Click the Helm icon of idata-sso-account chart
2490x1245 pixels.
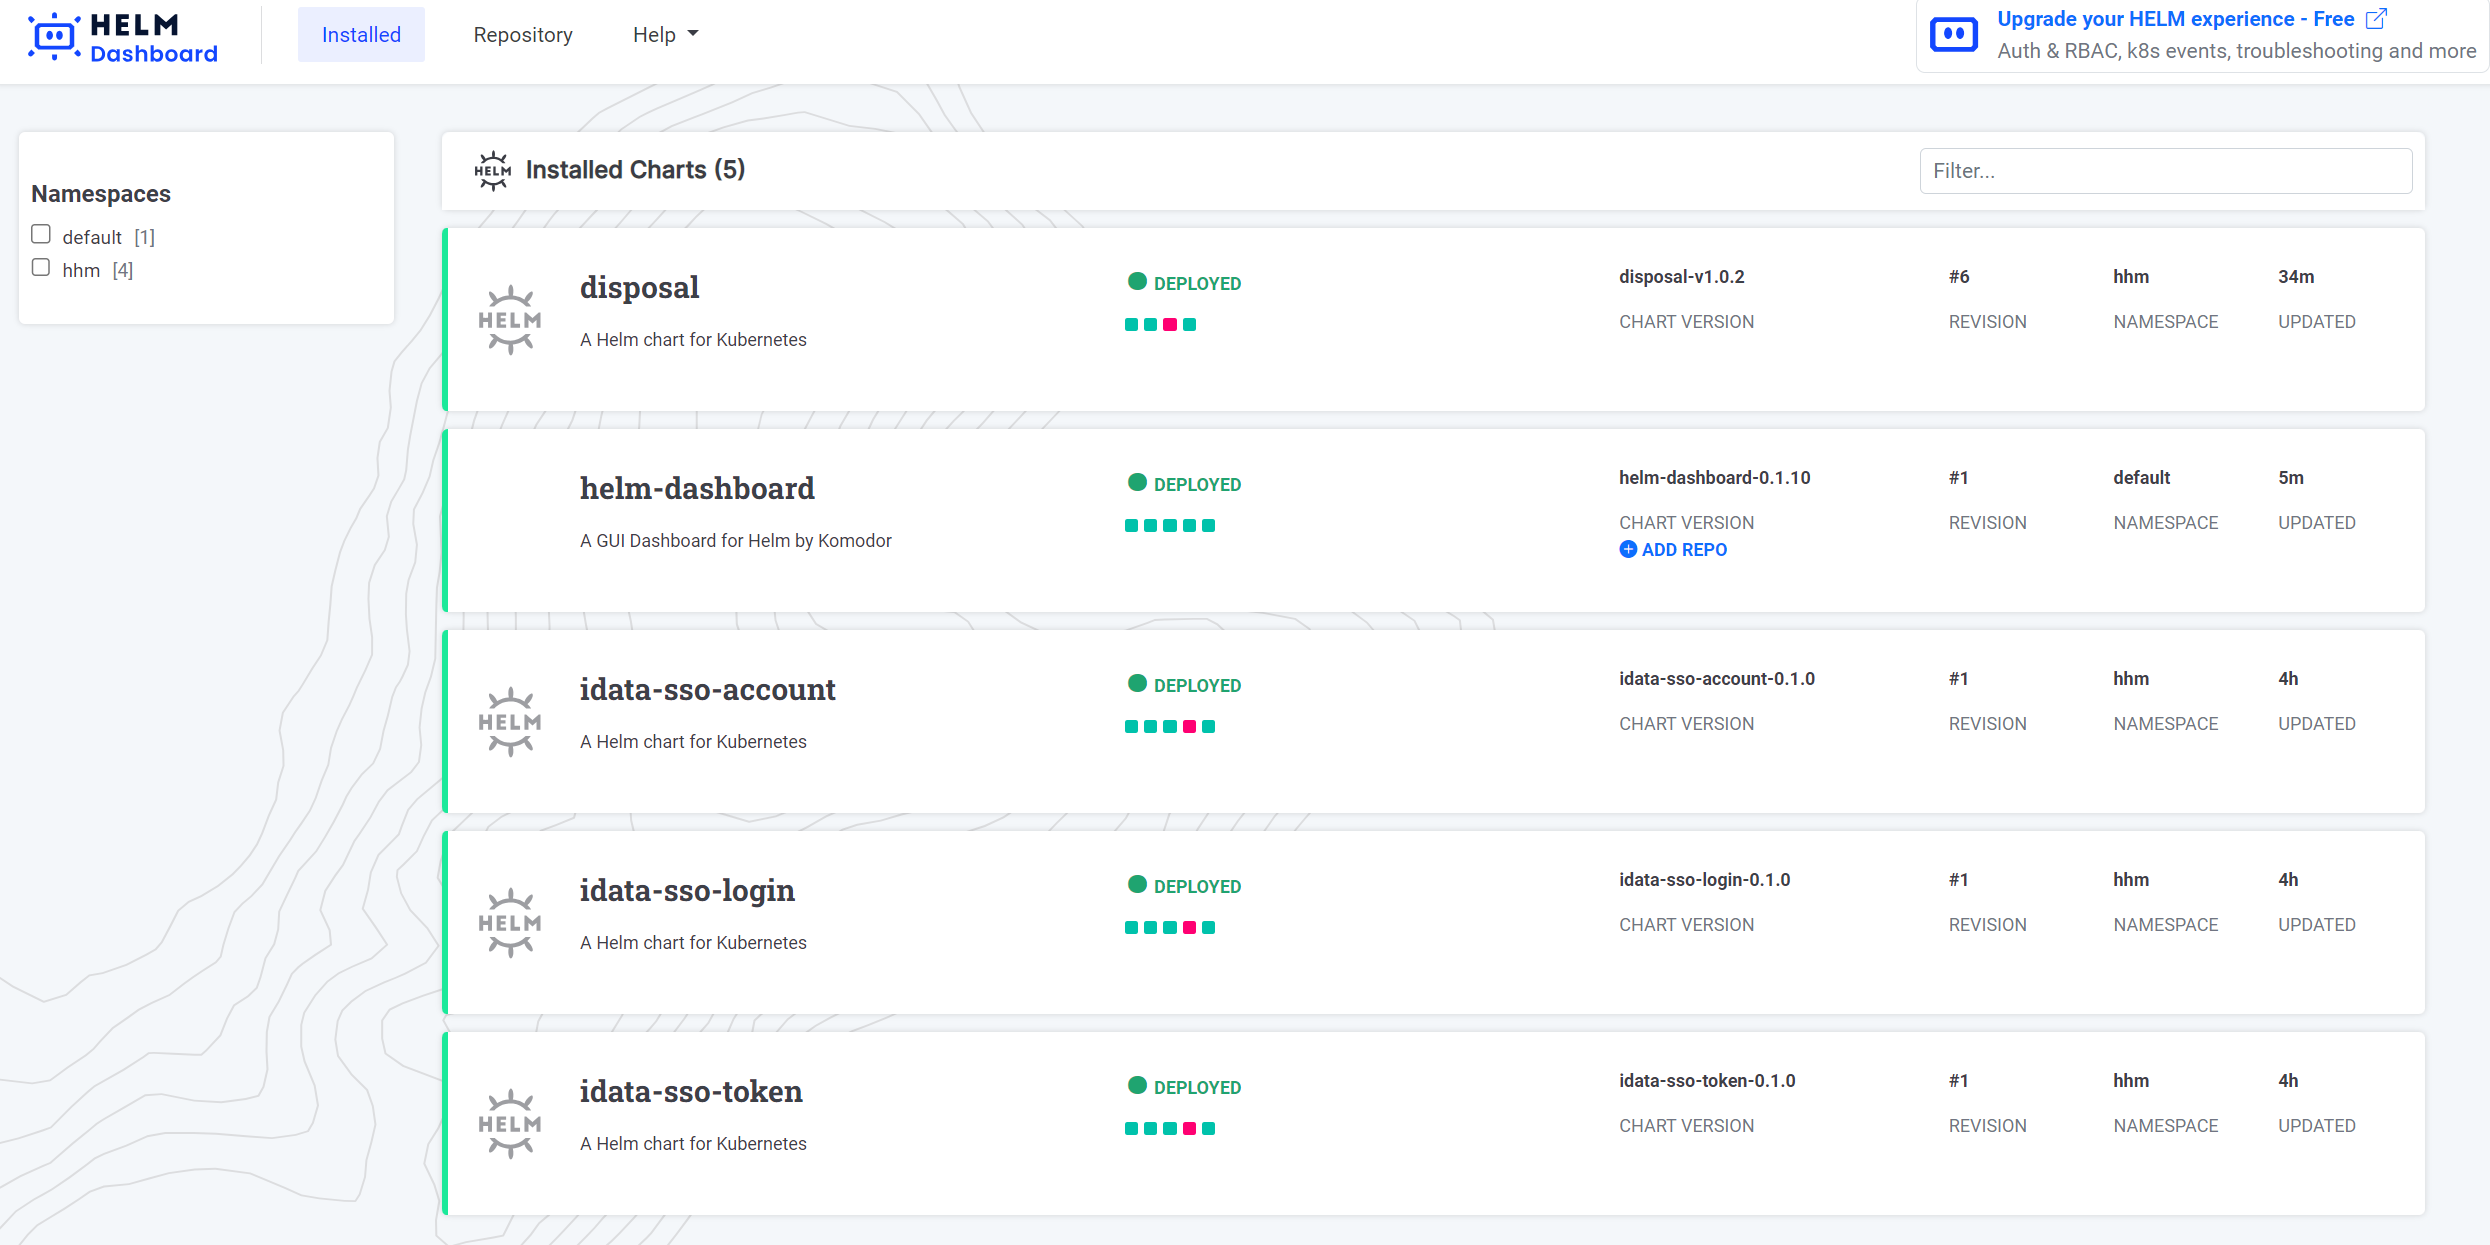point(510,722)
